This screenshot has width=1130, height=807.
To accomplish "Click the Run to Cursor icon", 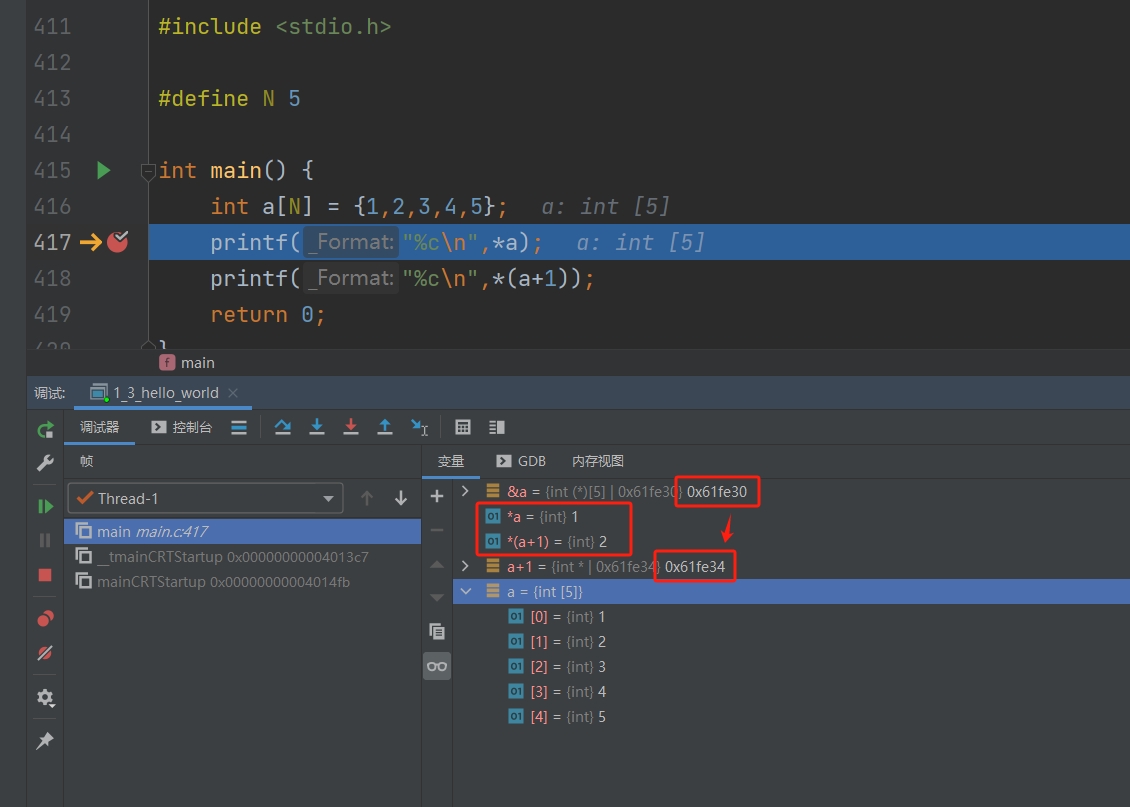I will pos(420,427).
